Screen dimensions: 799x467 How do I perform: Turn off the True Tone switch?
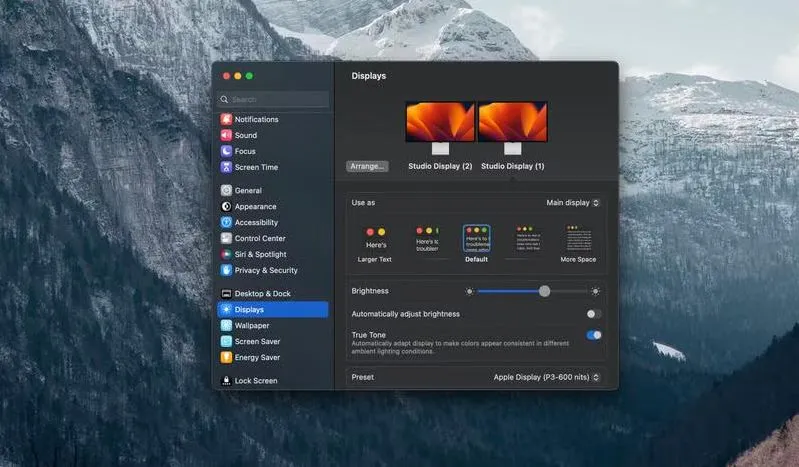point(594,335)
